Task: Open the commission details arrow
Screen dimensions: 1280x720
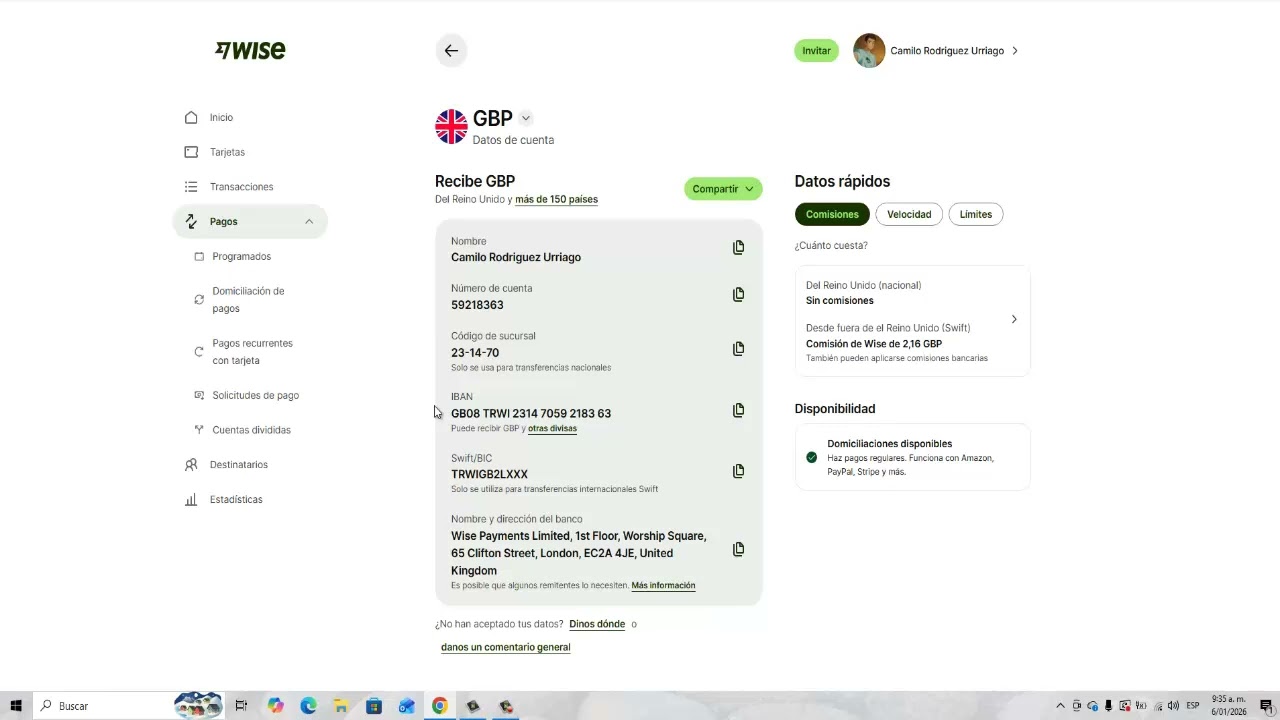Action: tap(1014, 320)
